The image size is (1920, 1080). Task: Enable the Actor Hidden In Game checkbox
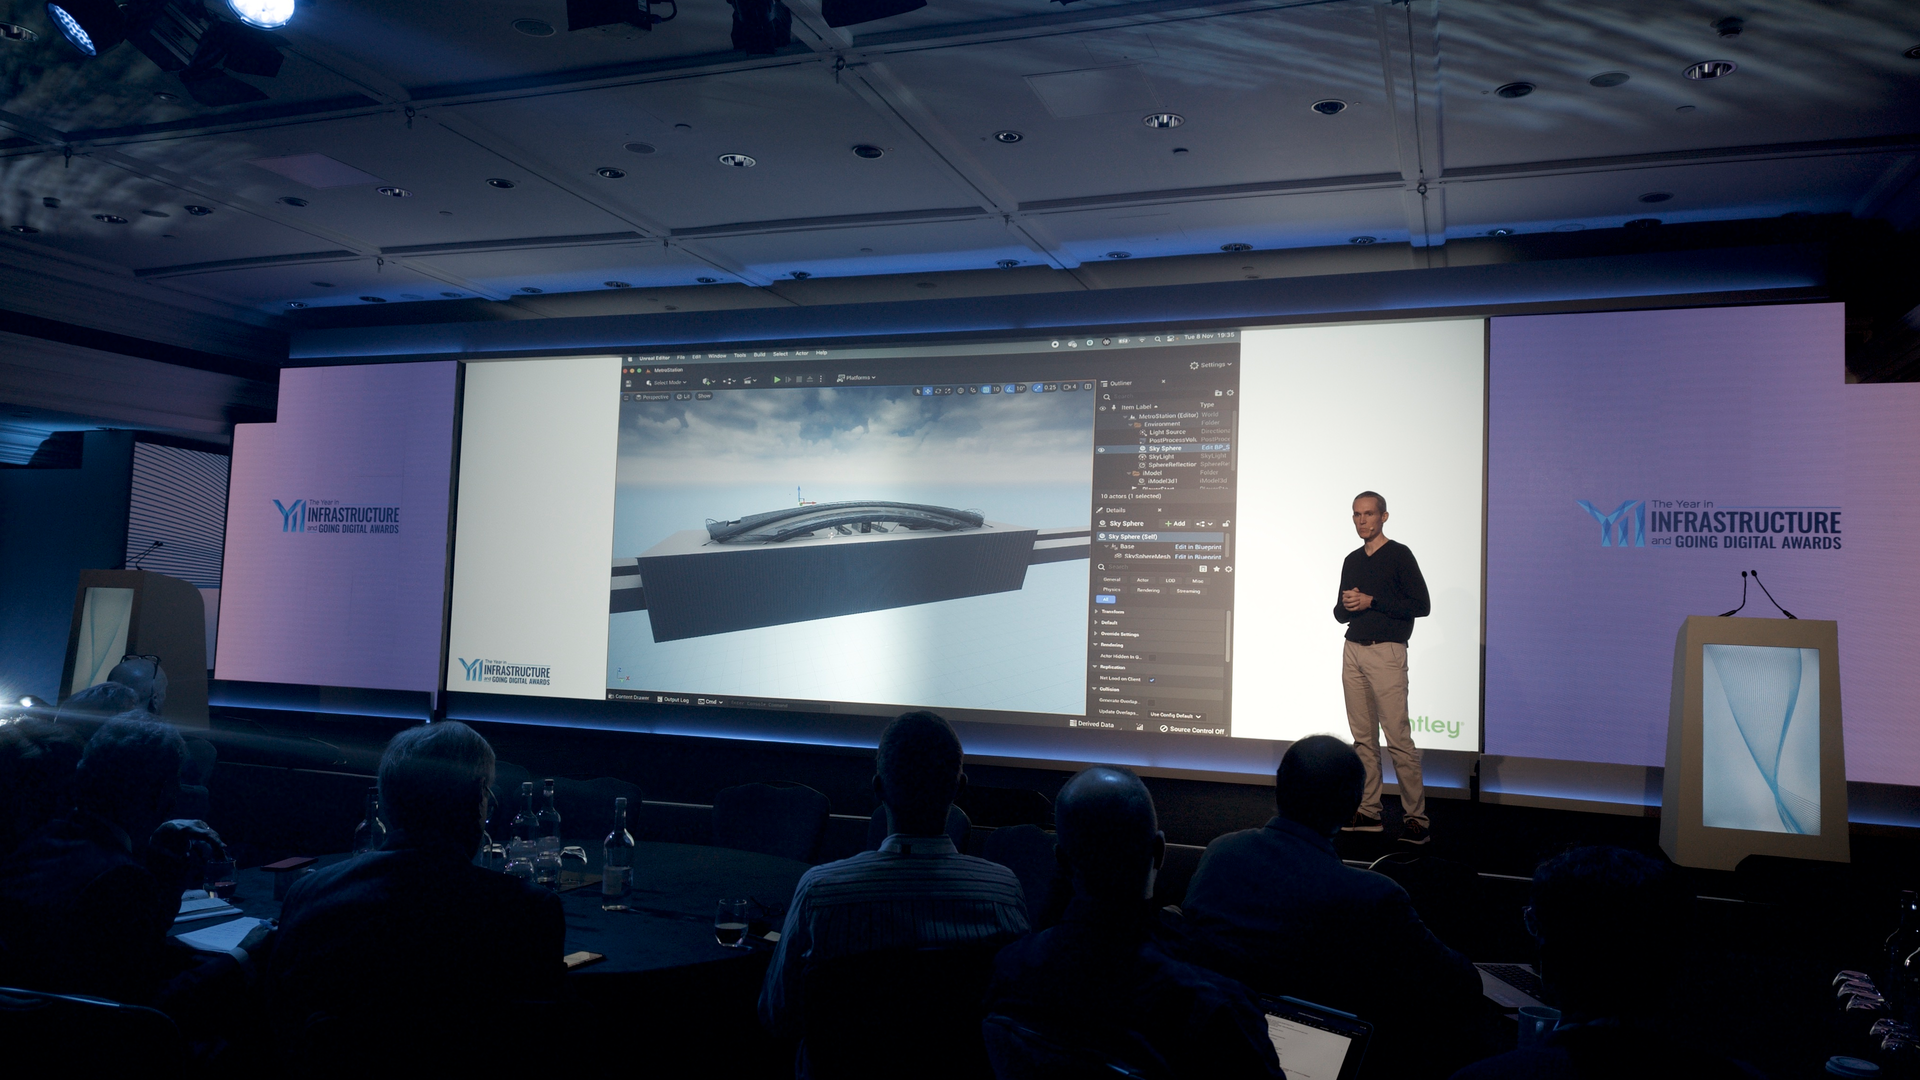(x=1151, y=657)
